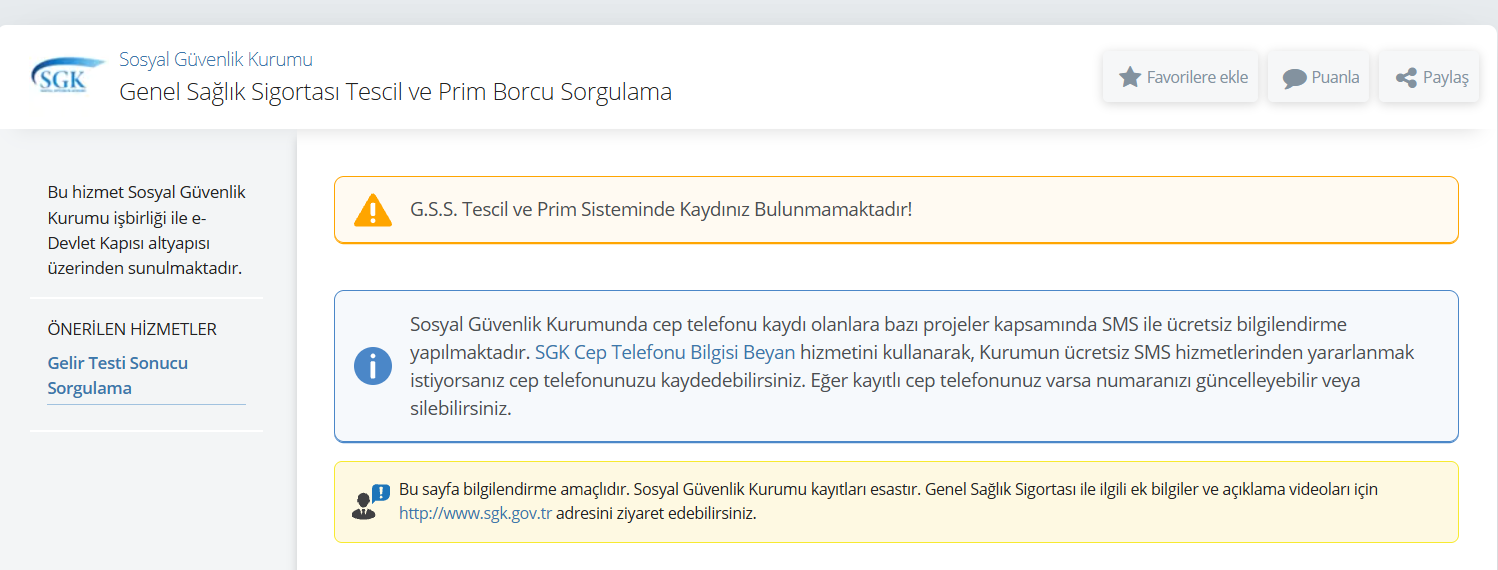Share the page with Paylaş button
The width and height of the screenshot is (1498, 570).
[1429, 77]
